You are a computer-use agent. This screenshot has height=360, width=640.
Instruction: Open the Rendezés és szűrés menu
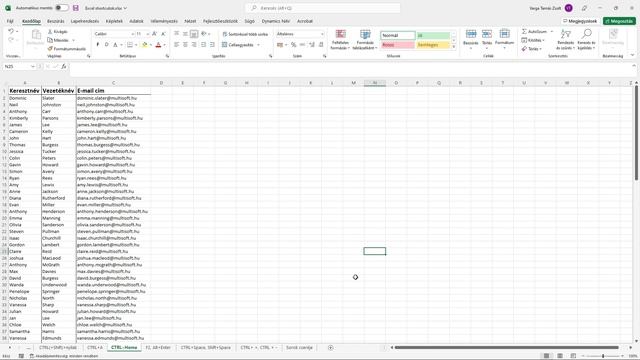point(565,40)
